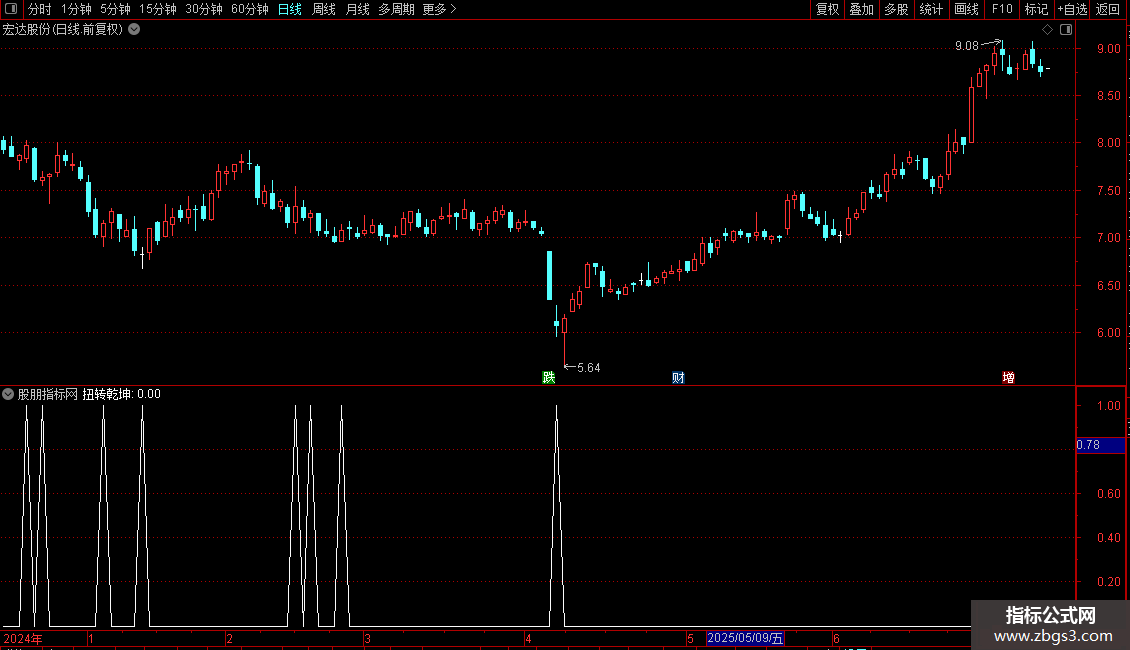Click the diamond icon in chart header
The height and width of the screenshot is (650, 1130).
click(x=1048, y=30)
